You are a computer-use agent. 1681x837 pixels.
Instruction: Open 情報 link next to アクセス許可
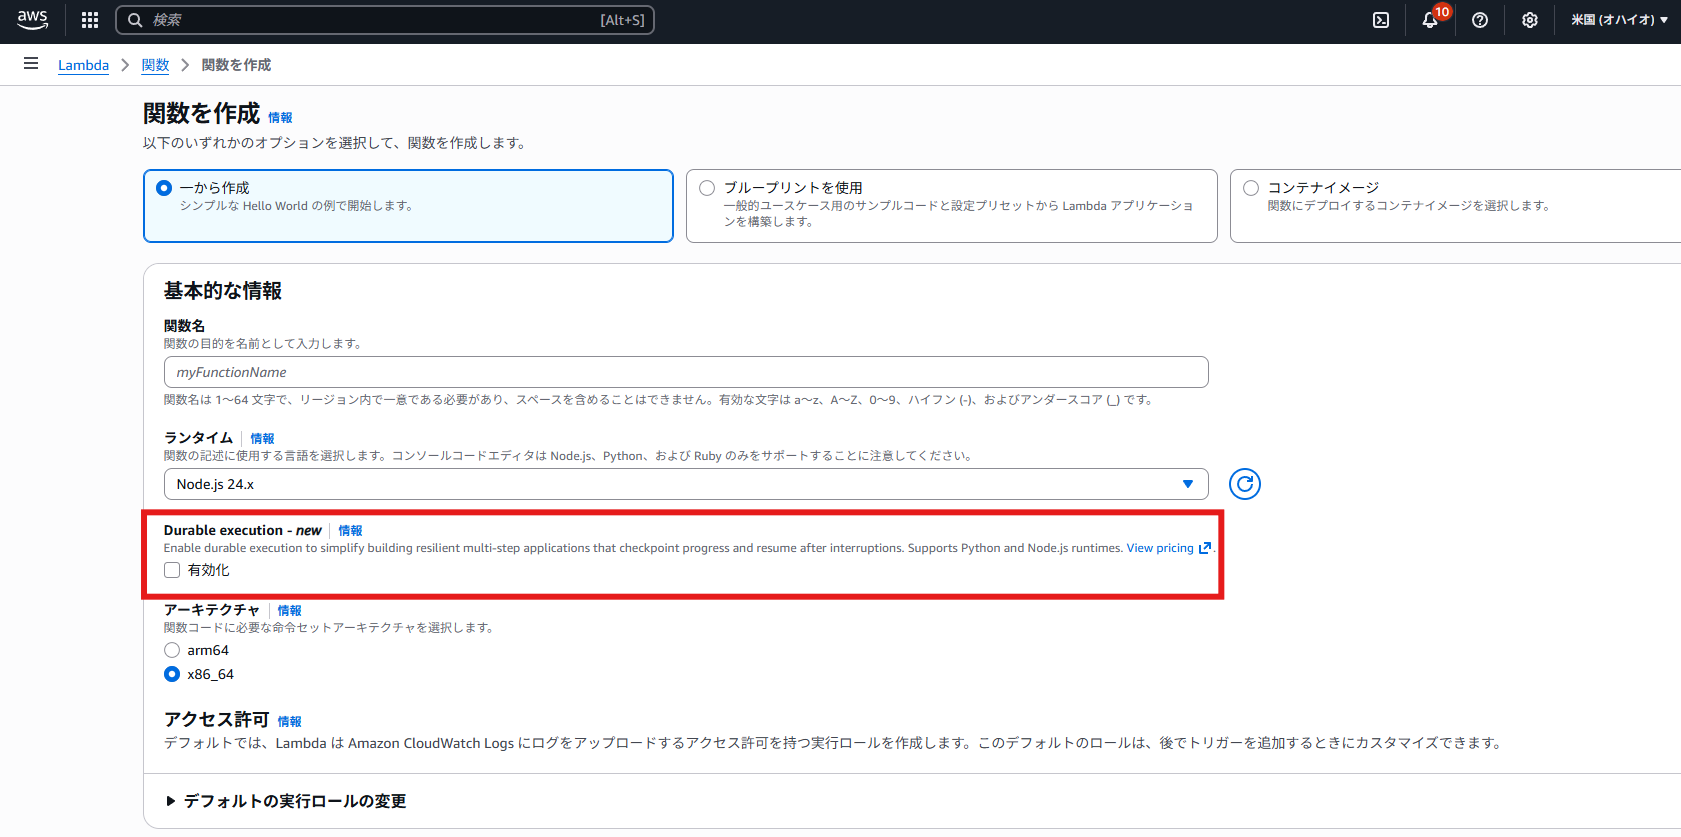289,722
